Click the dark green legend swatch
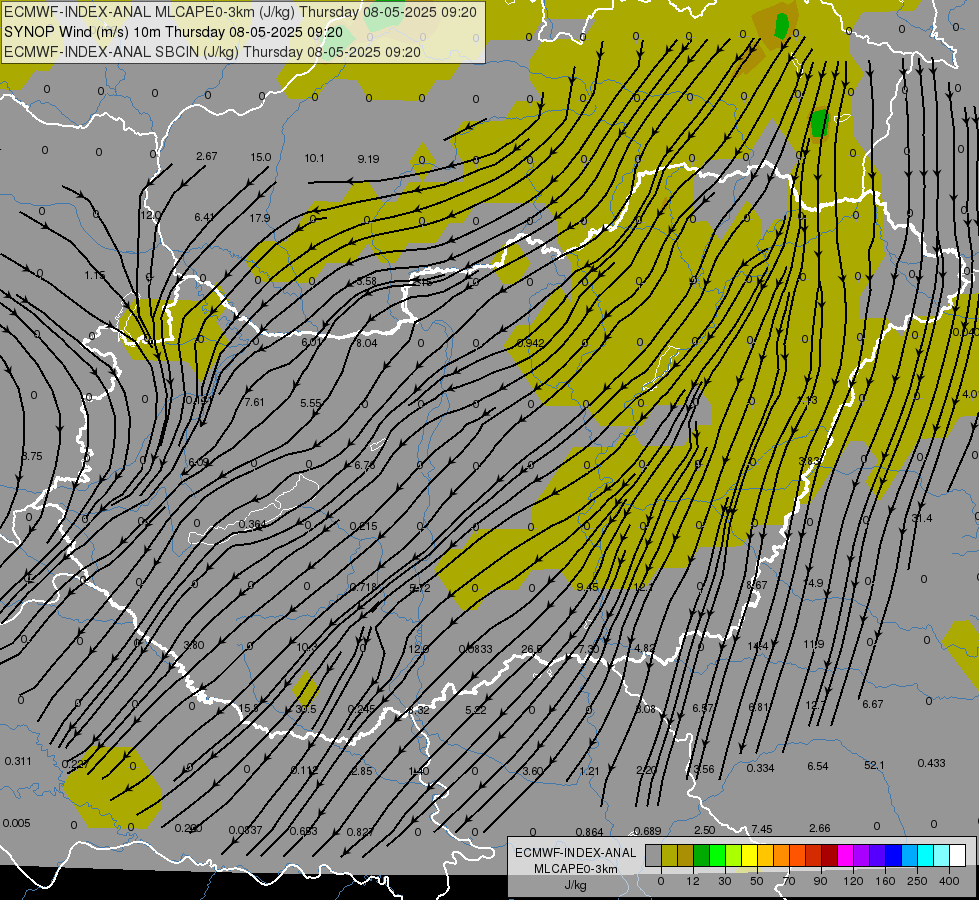 [x=701, y=855]
